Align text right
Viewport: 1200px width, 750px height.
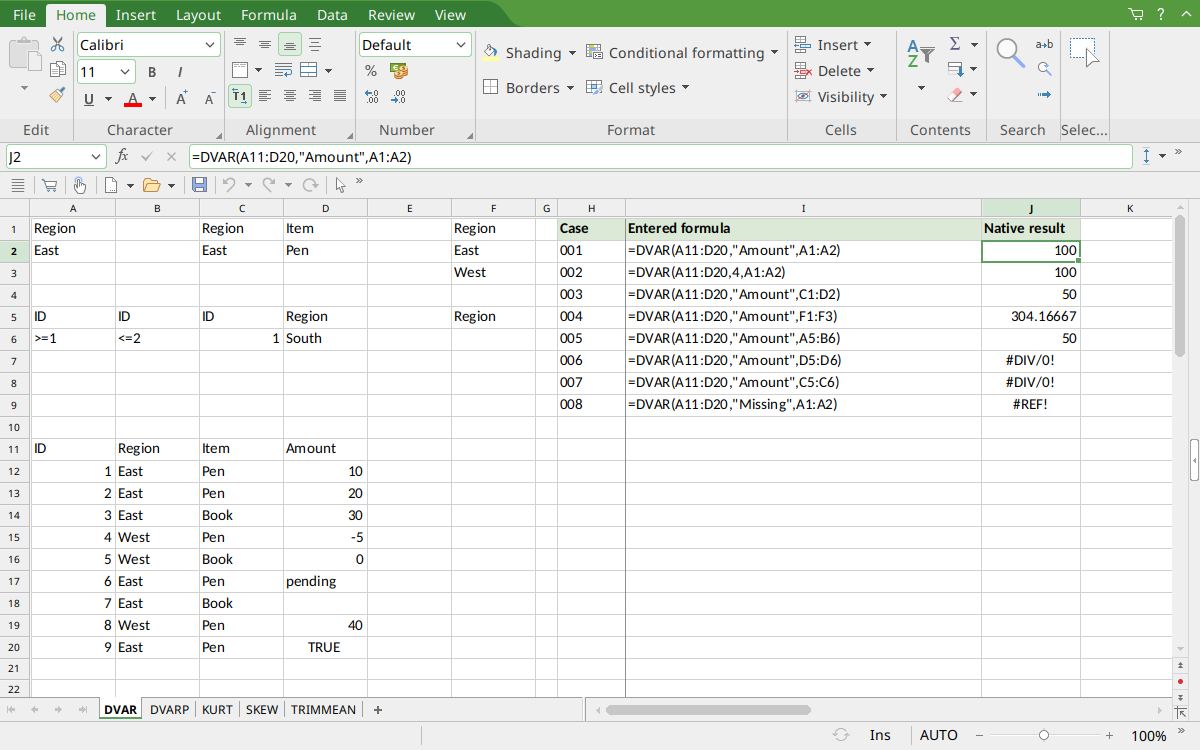315,96
